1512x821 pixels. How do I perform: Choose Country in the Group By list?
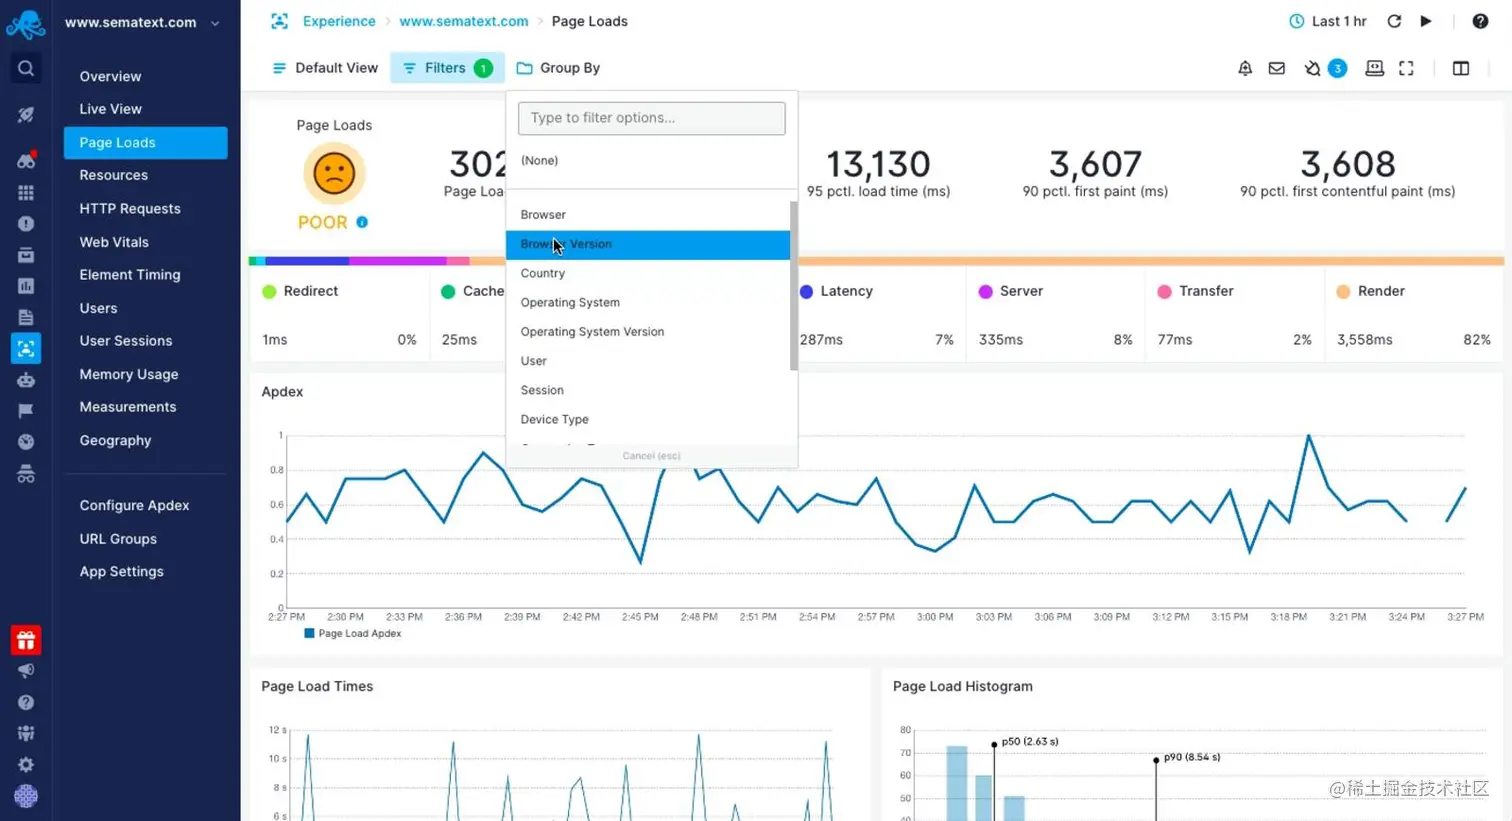tap(648, 273)
